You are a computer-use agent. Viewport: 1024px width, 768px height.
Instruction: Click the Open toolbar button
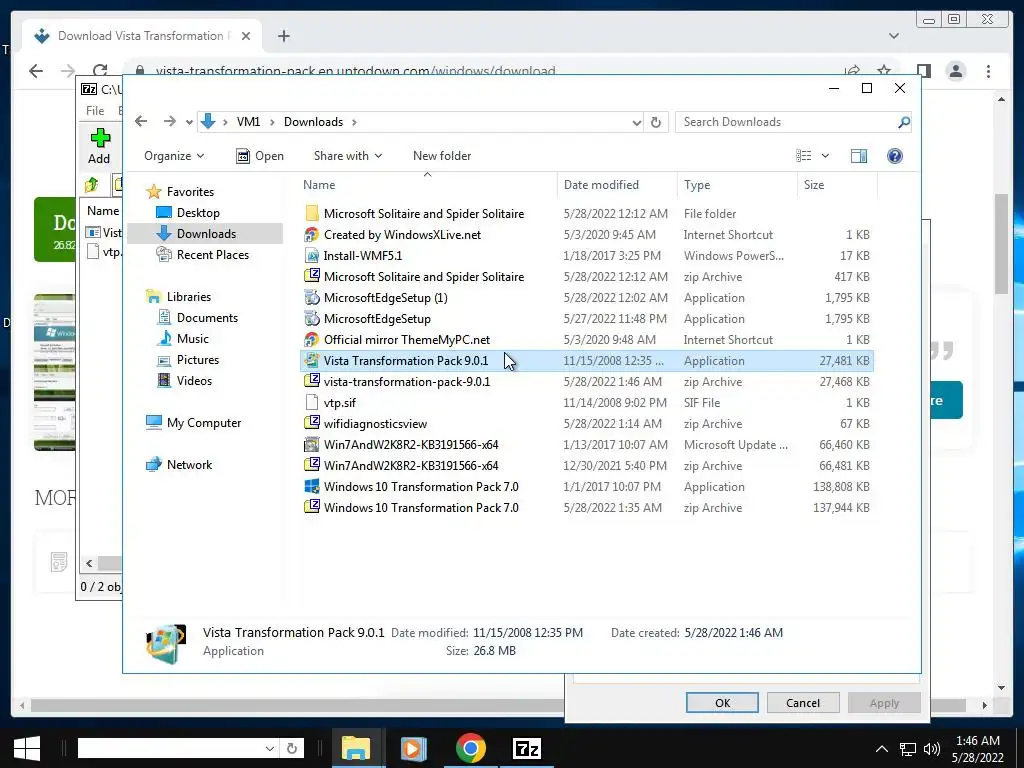click(260, 155)
